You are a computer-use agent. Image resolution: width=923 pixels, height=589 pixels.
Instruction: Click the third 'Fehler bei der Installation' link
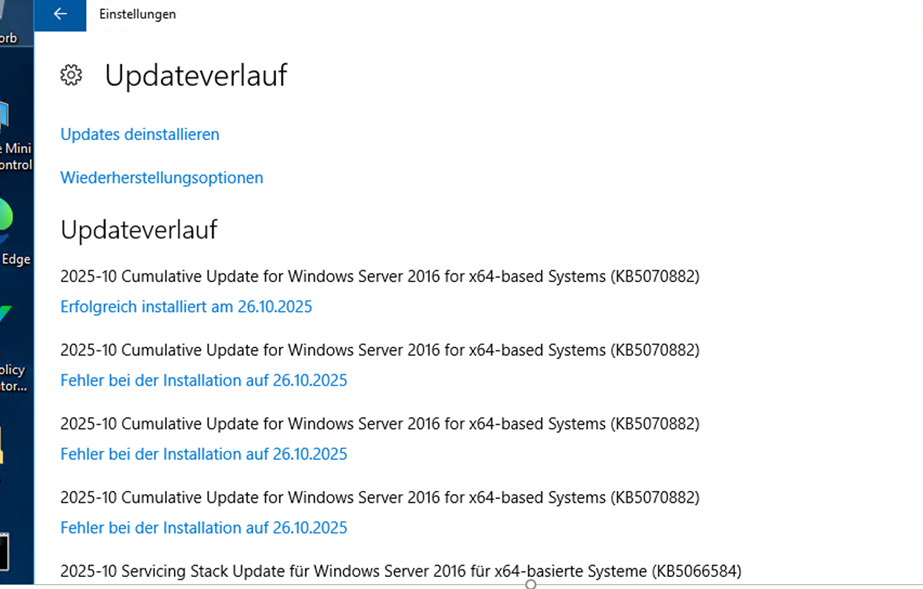(x=203, y=528)
